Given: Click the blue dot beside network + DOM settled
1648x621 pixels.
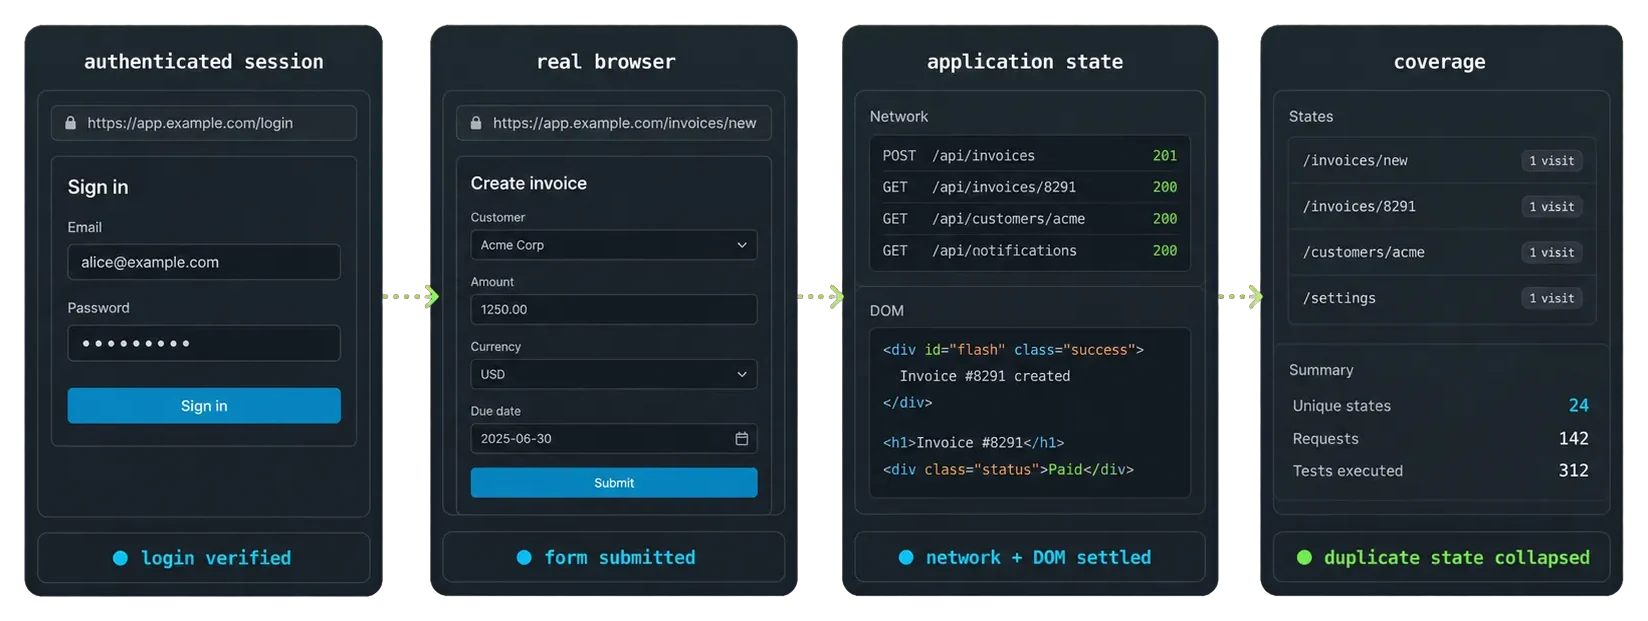Looking at the screenshot, I should tap(906, 558).
